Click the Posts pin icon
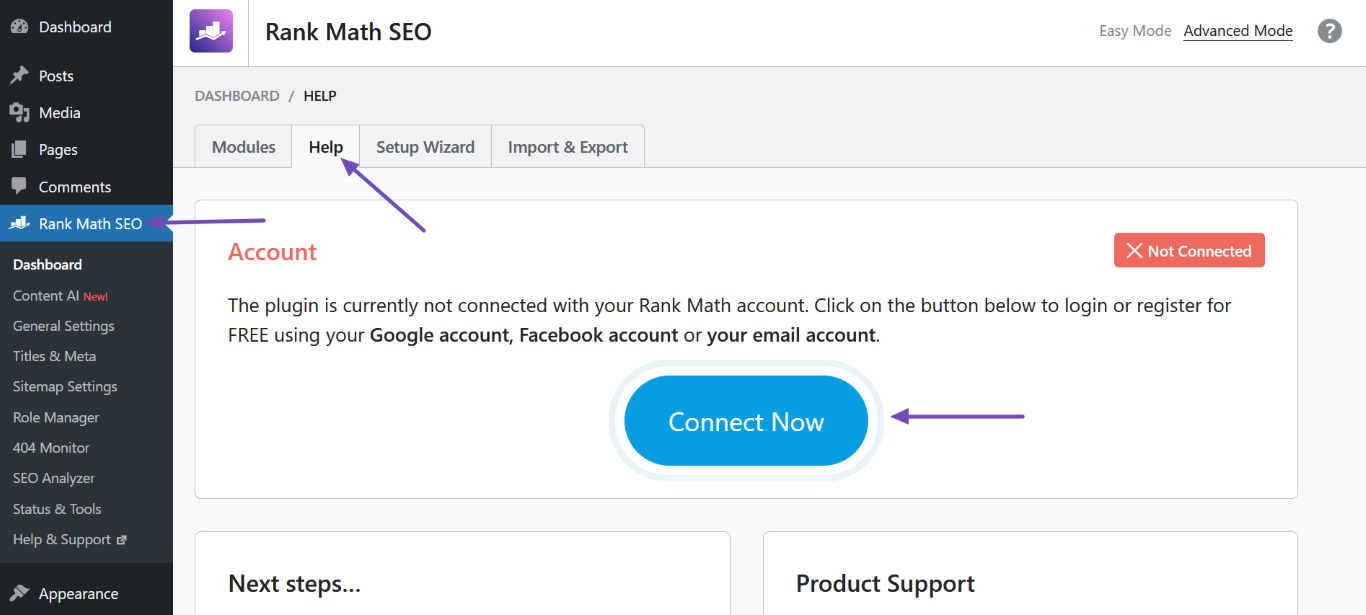 19,76
